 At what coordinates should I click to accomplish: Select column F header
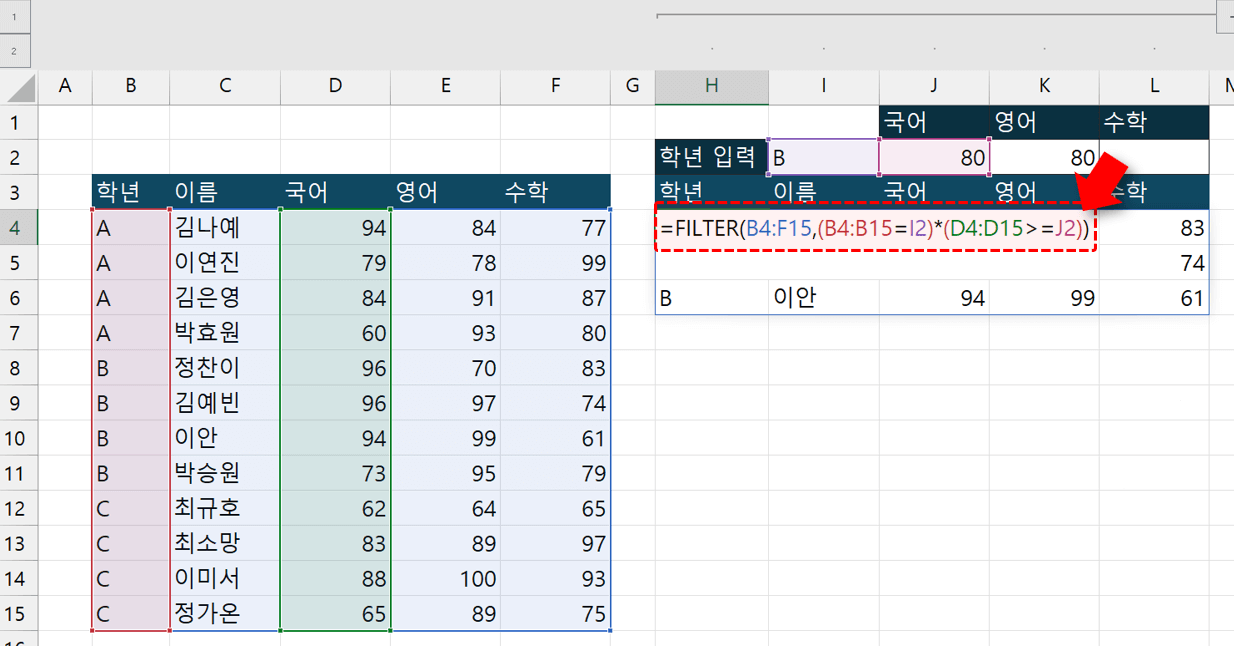point(555,87)
